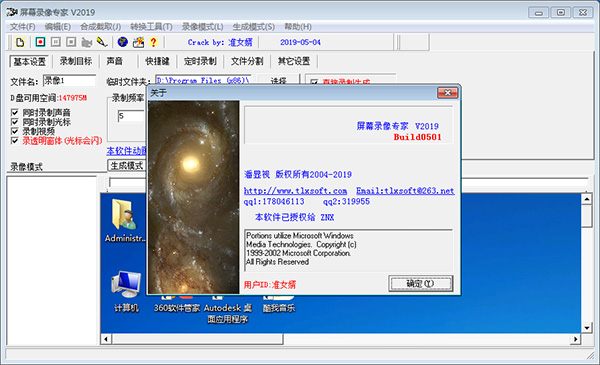The image size is (600, 365).
Task: Click the gray camera toolbar icon
Action: click(87, 42)
